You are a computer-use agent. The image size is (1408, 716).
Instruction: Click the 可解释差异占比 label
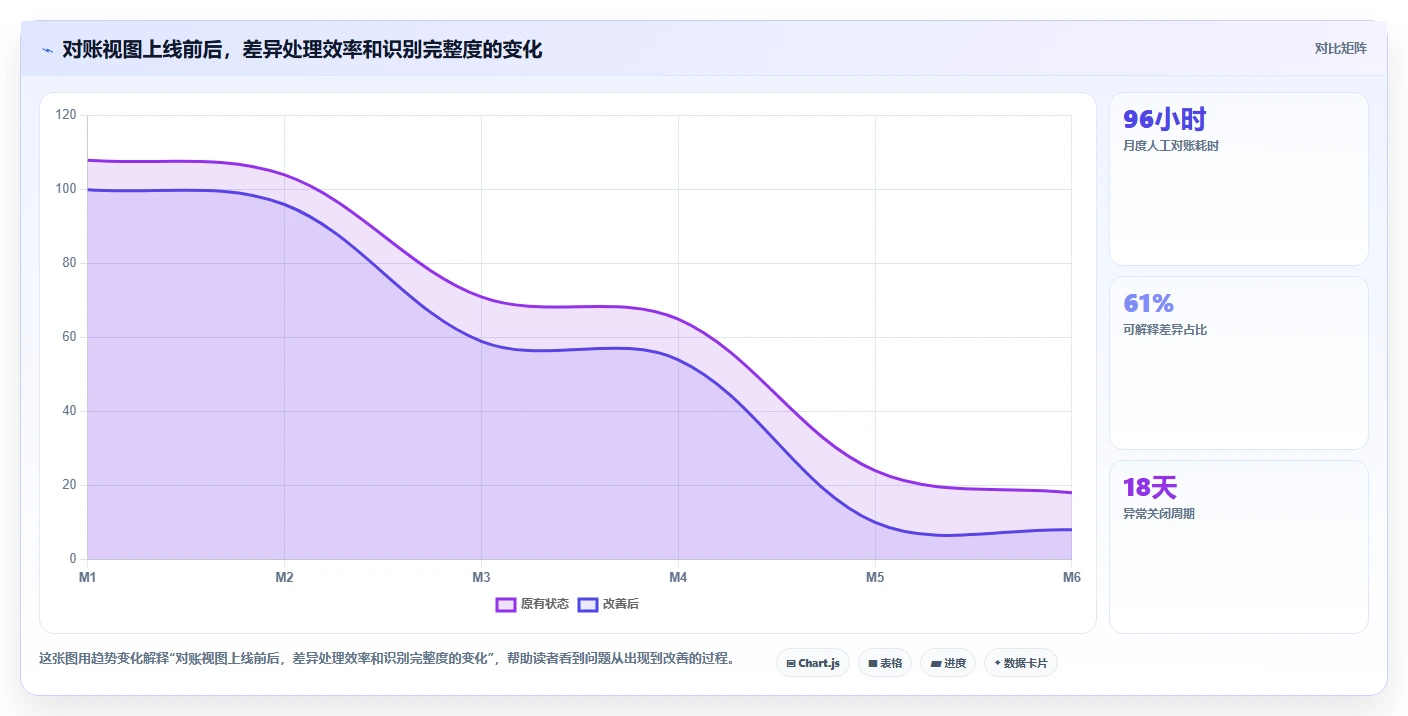pos(1165,330)
